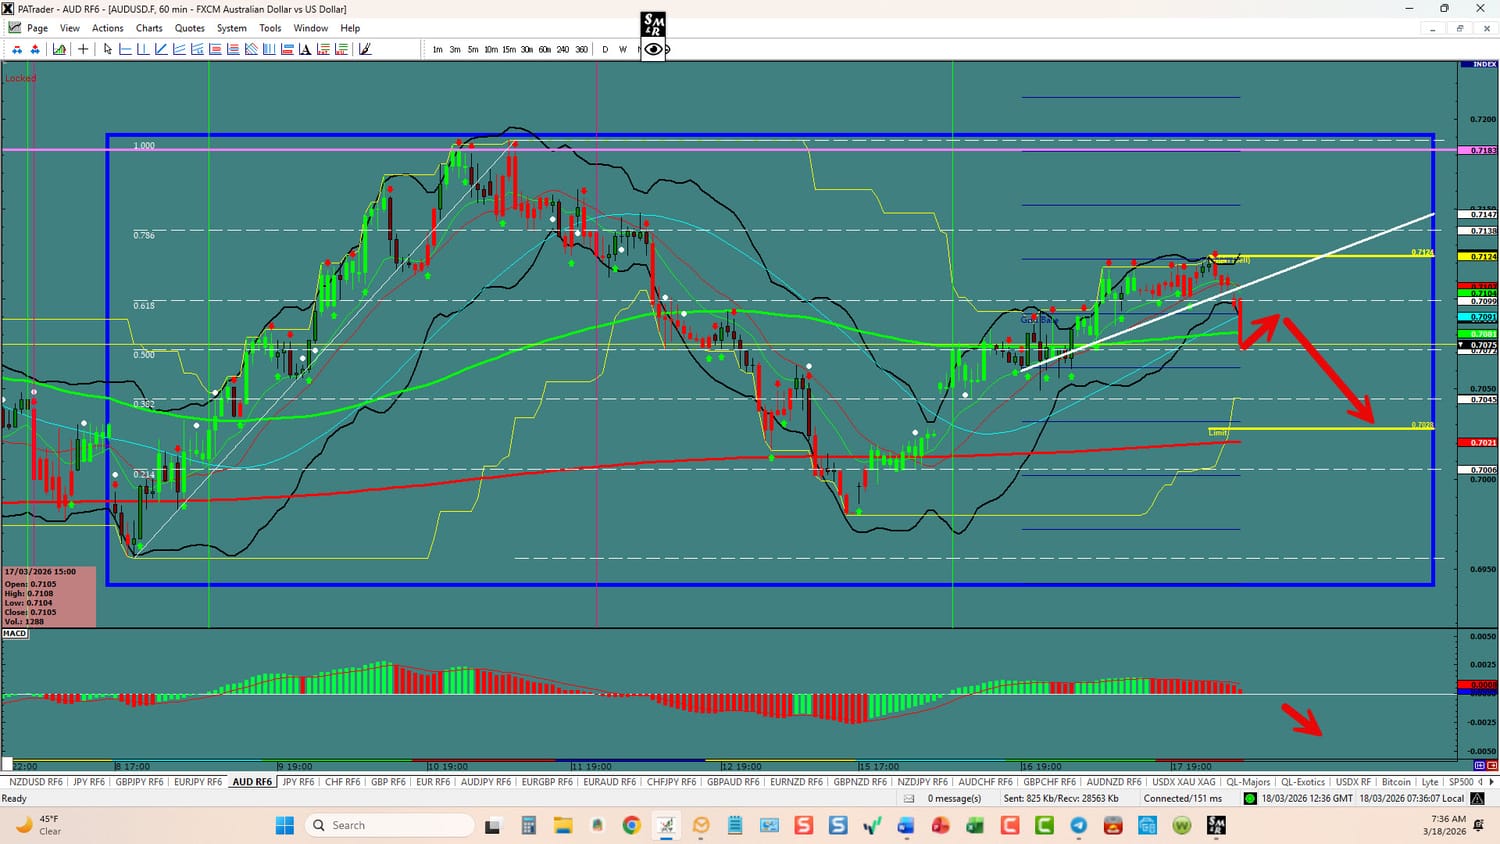Click the pen drawing tool icon
The width and height of the screenshot is (1500, 844).
pyautogui.click(x=365, y=49)
